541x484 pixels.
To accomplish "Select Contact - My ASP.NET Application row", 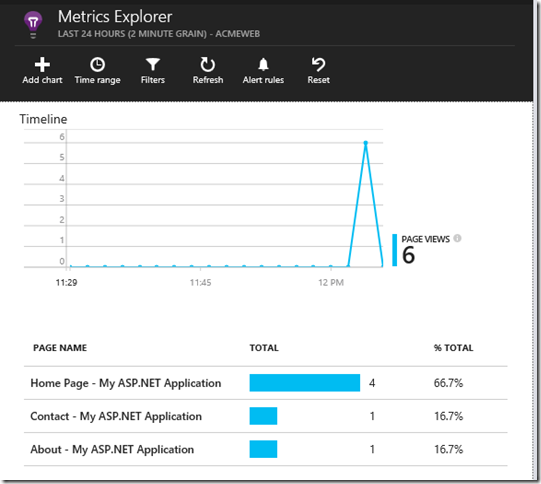I will (266, 416).
